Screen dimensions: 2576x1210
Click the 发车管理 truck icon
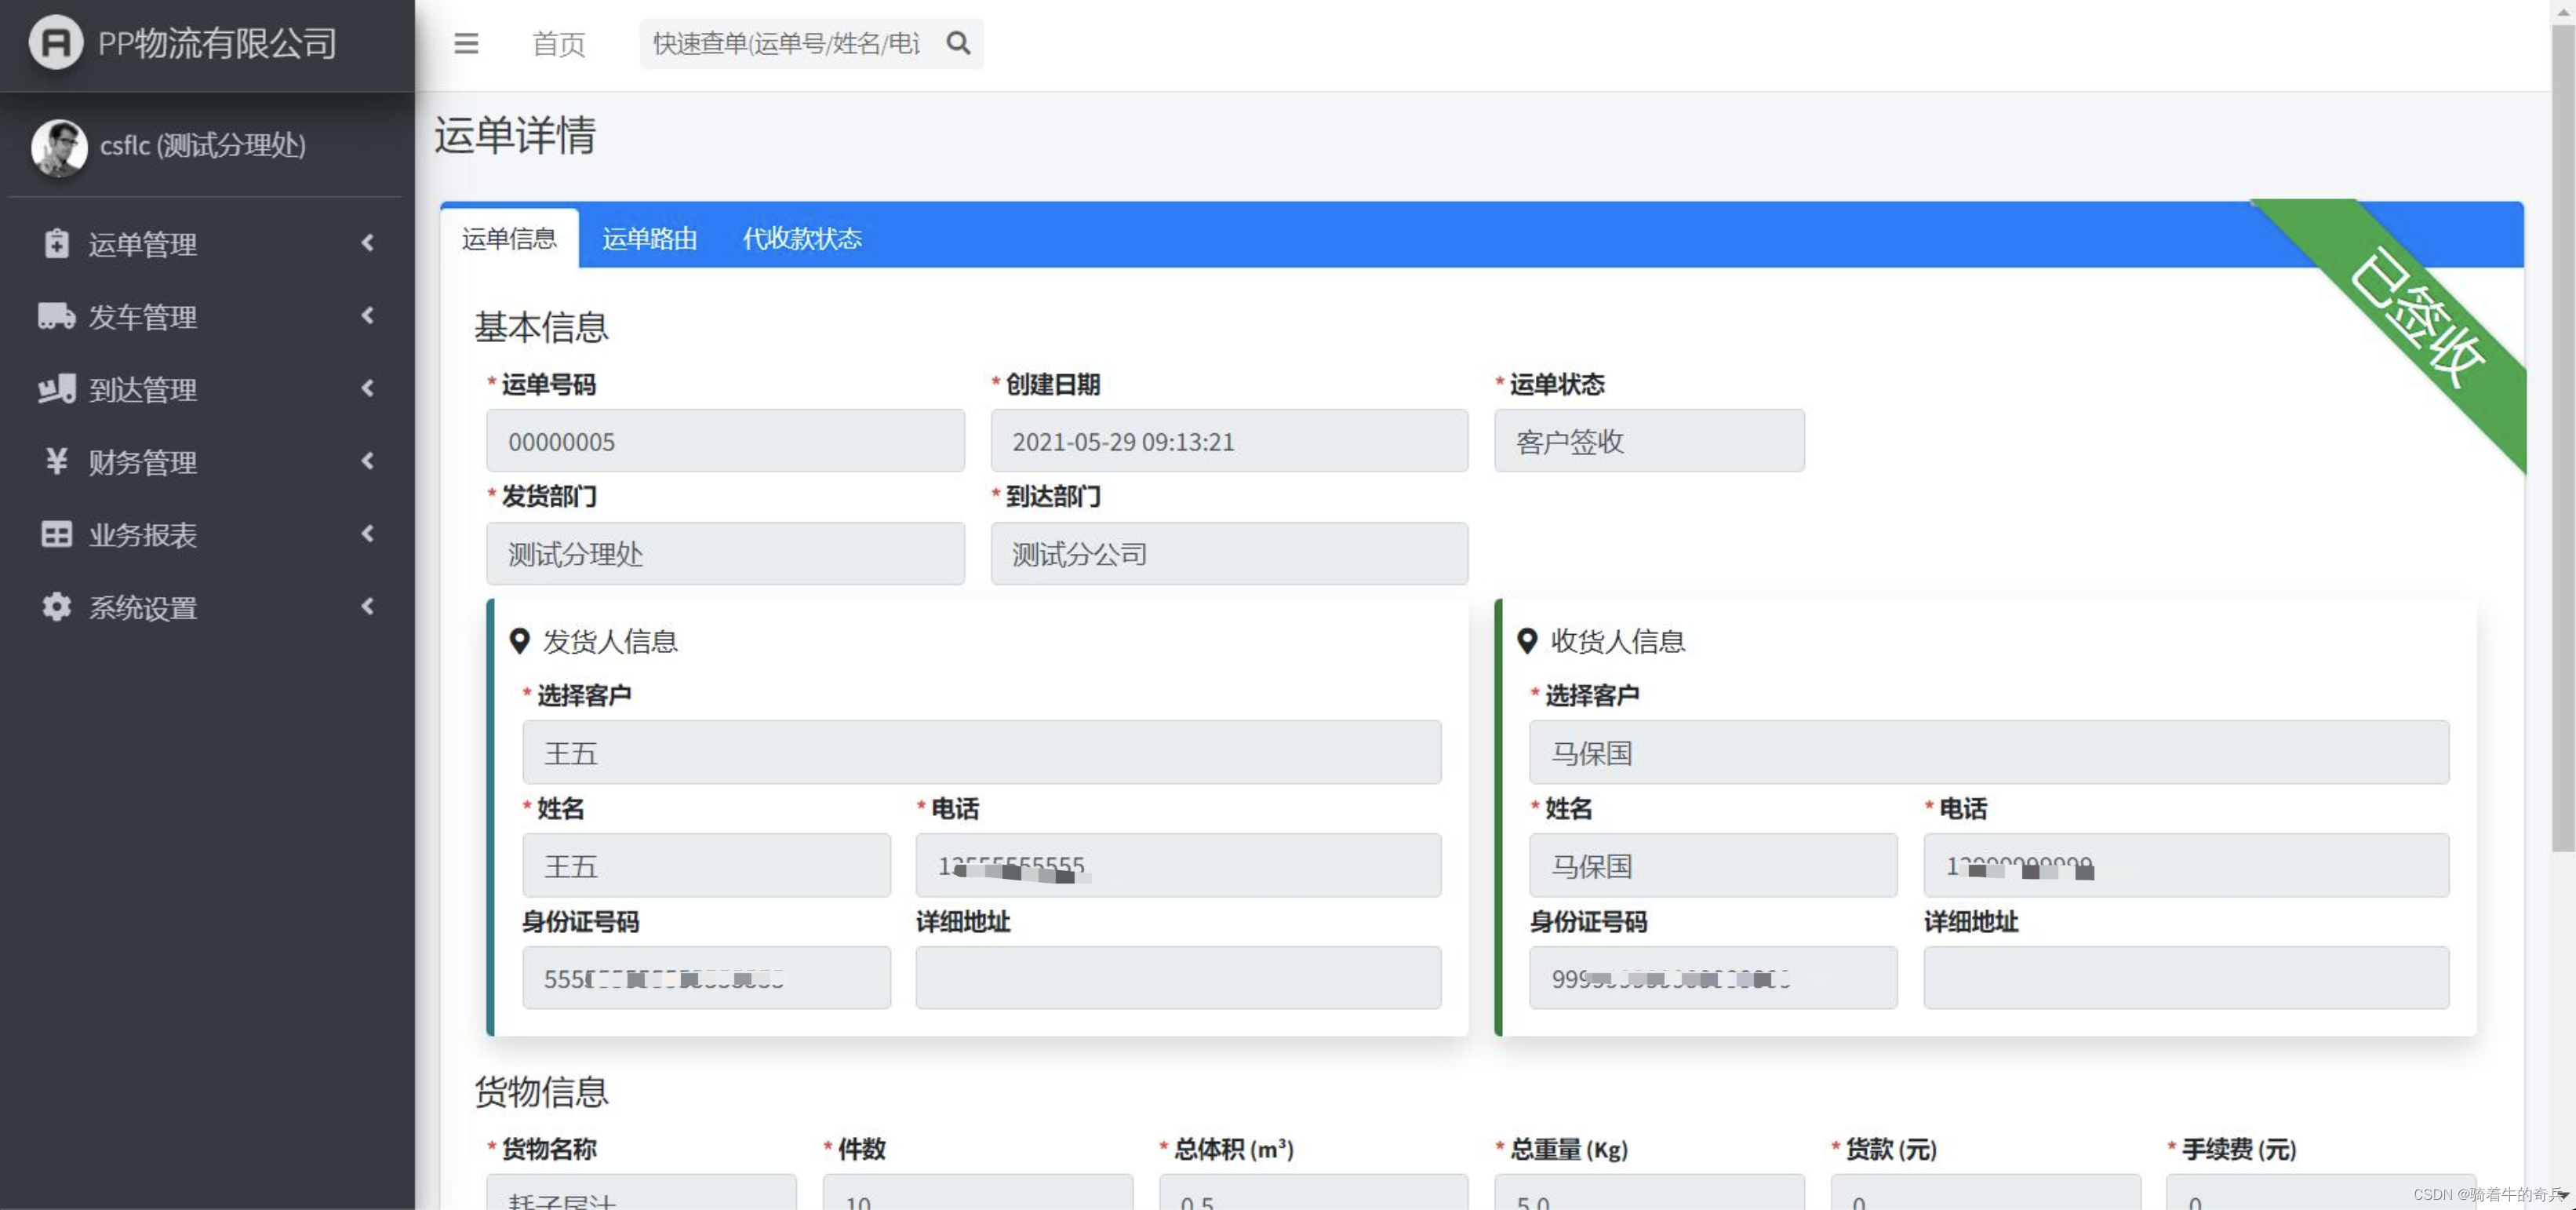click(56, 316)
